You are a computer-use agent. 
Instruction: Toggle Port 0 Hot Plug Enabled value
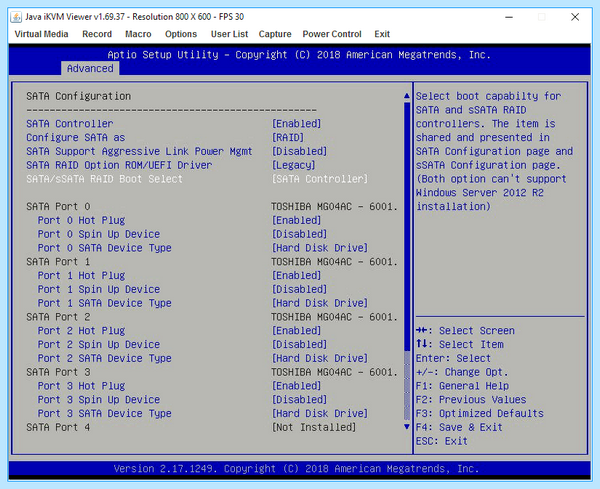coord(296,220)
